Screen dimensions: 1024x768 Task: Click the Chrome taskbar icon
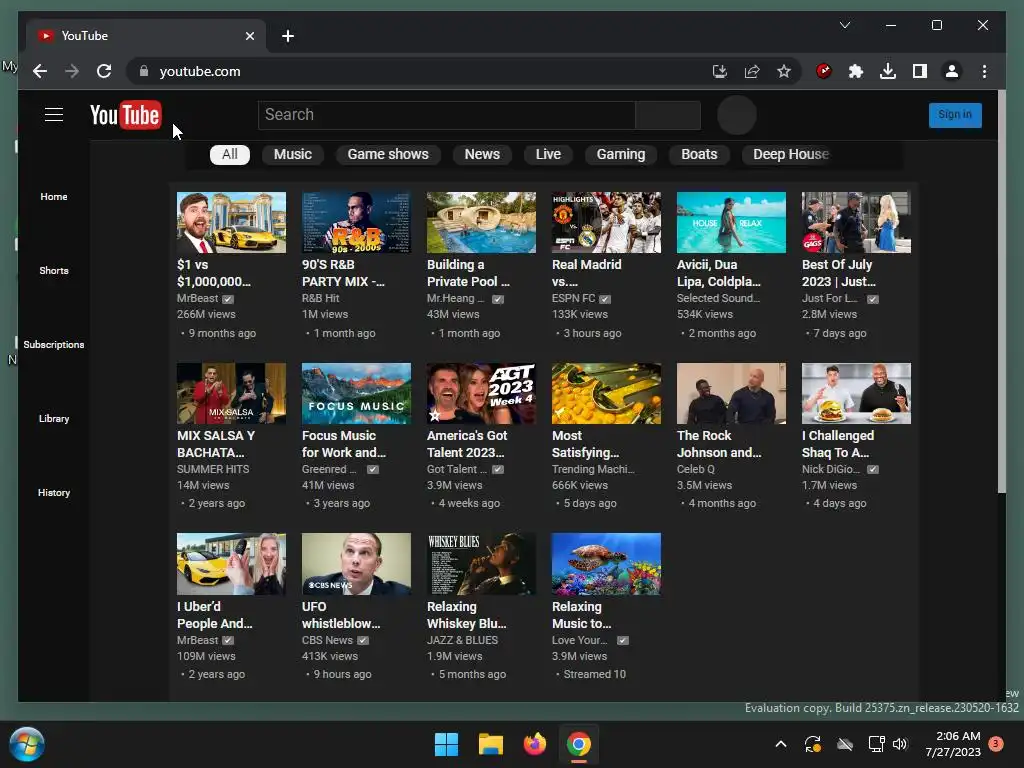(579, 744)
